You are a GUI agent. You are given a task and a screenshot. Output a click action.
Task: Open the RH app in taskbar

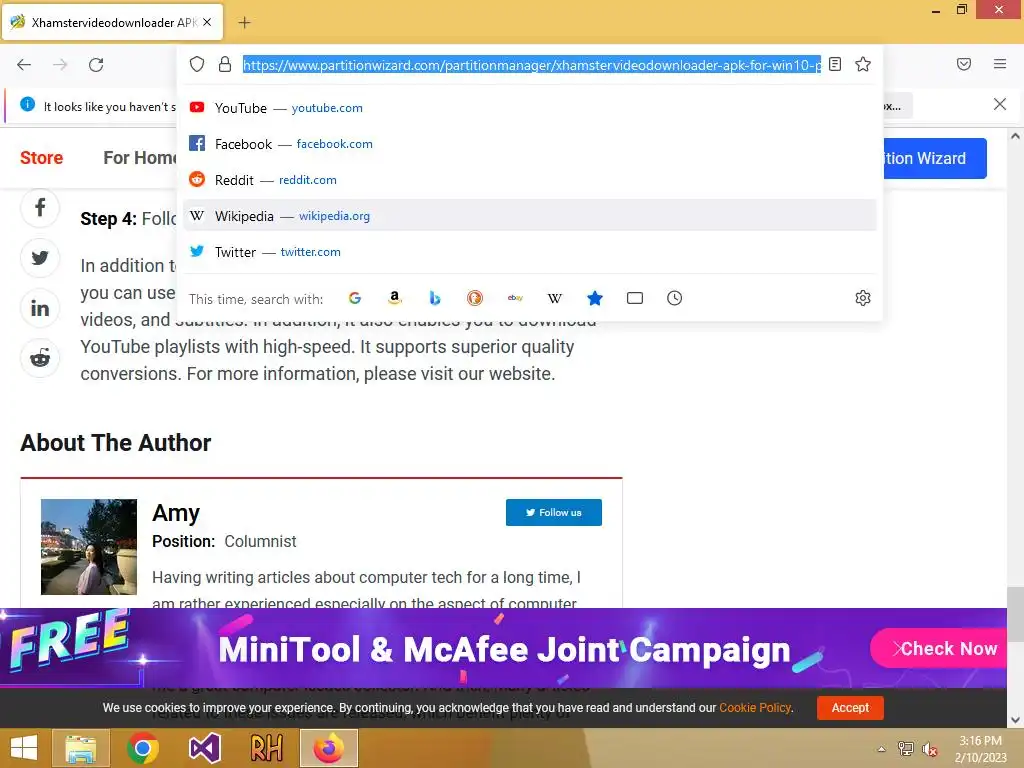(266, 748)
